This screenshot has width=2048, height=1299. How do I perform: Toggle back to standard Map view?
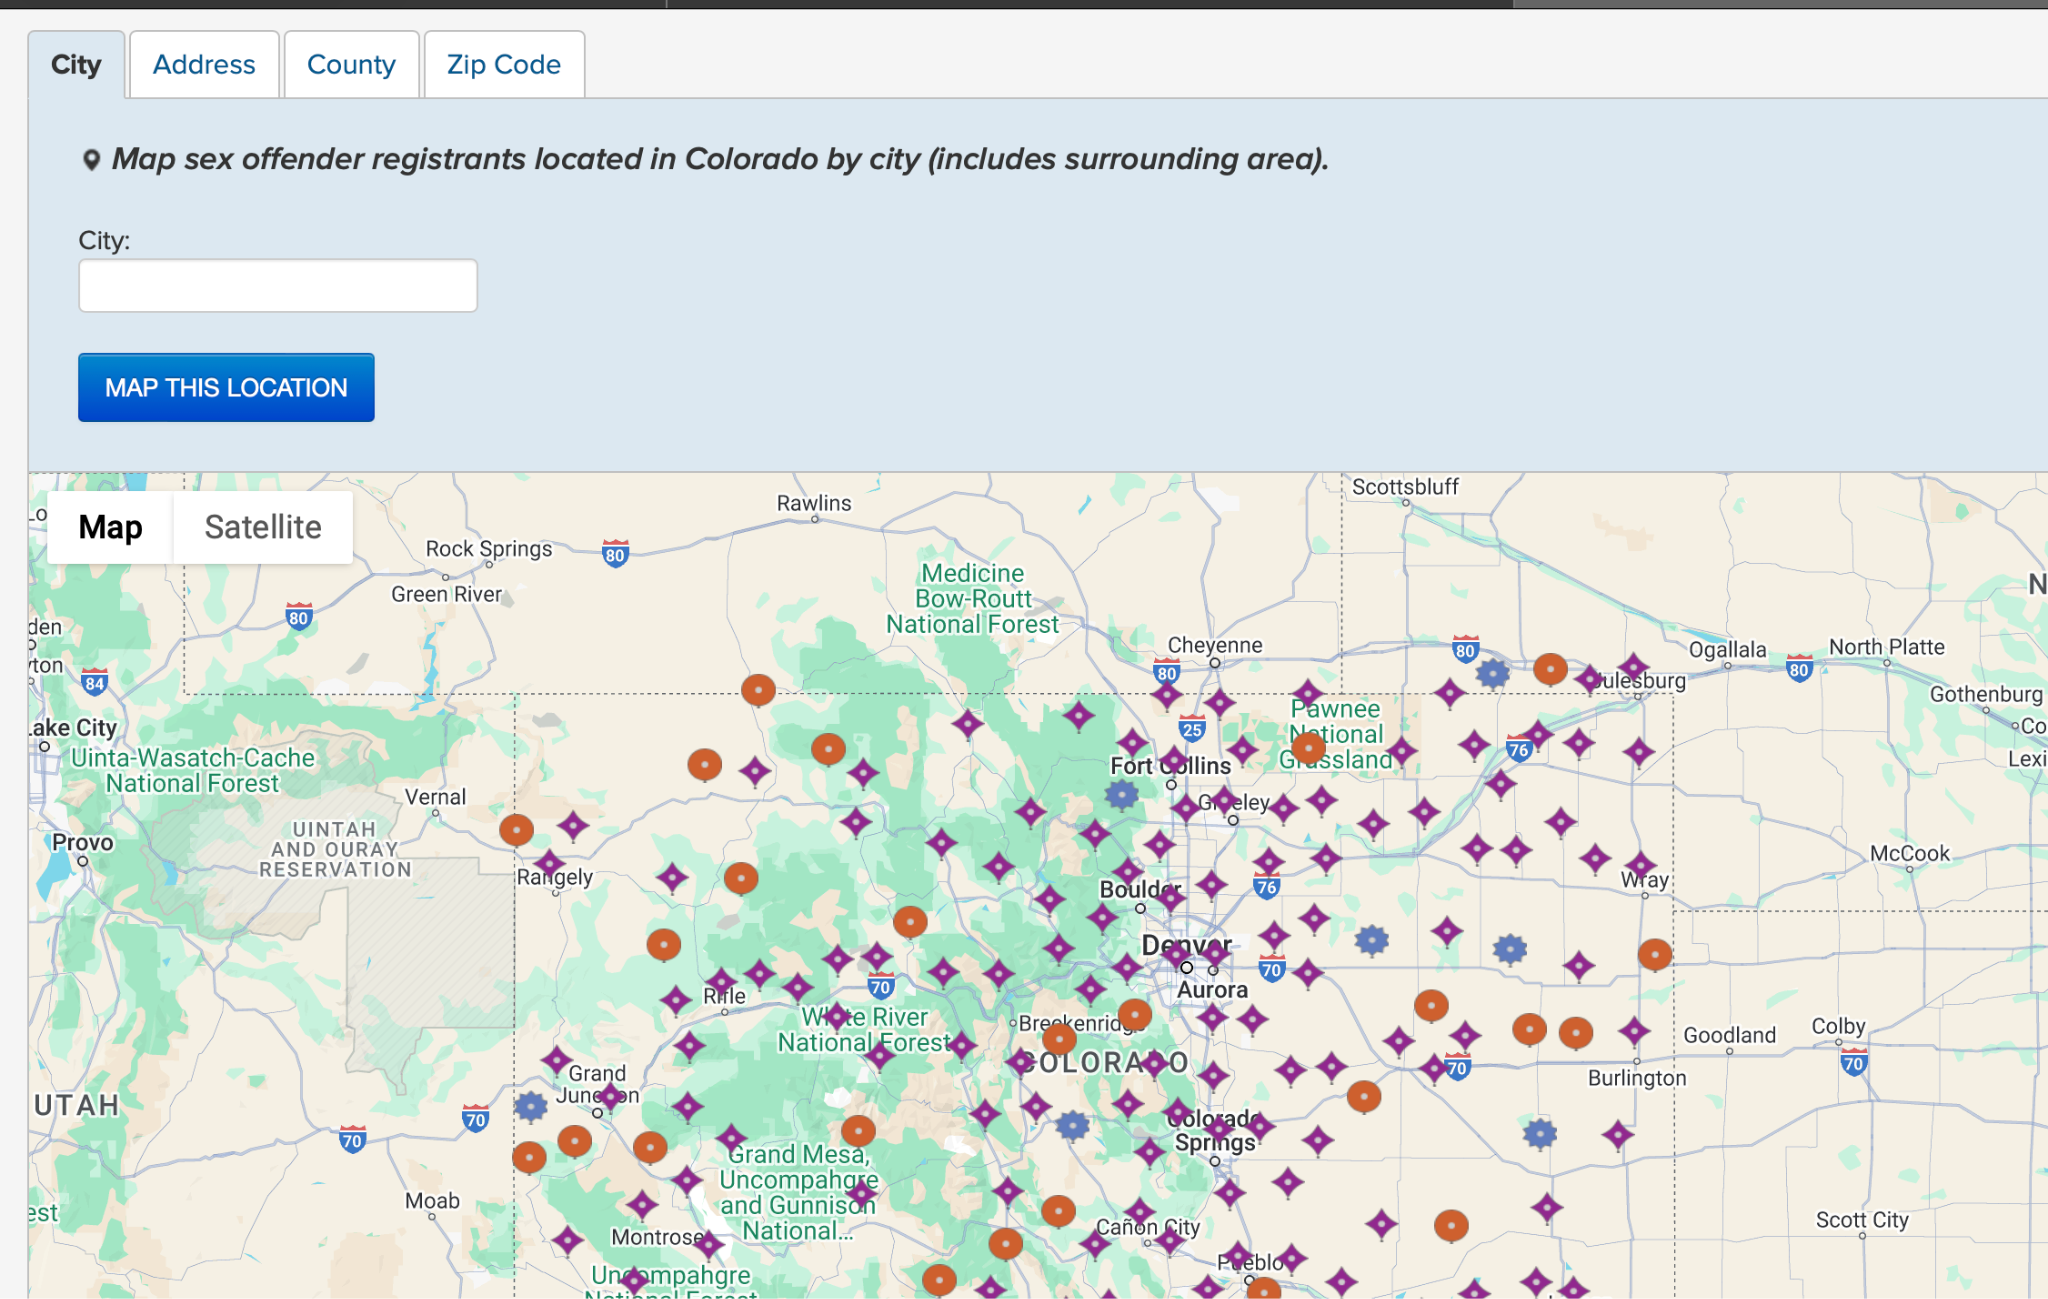point(110,526)
